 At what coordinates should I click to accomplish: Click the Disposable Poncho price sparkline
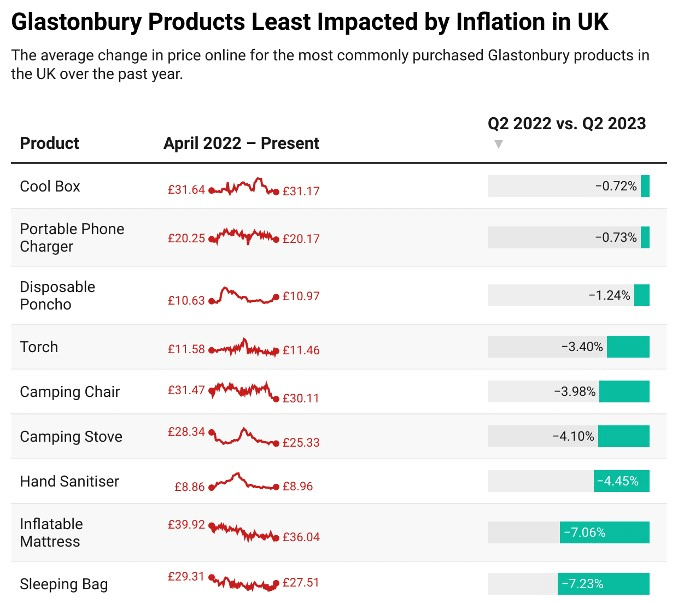click(x=244, y=295)
